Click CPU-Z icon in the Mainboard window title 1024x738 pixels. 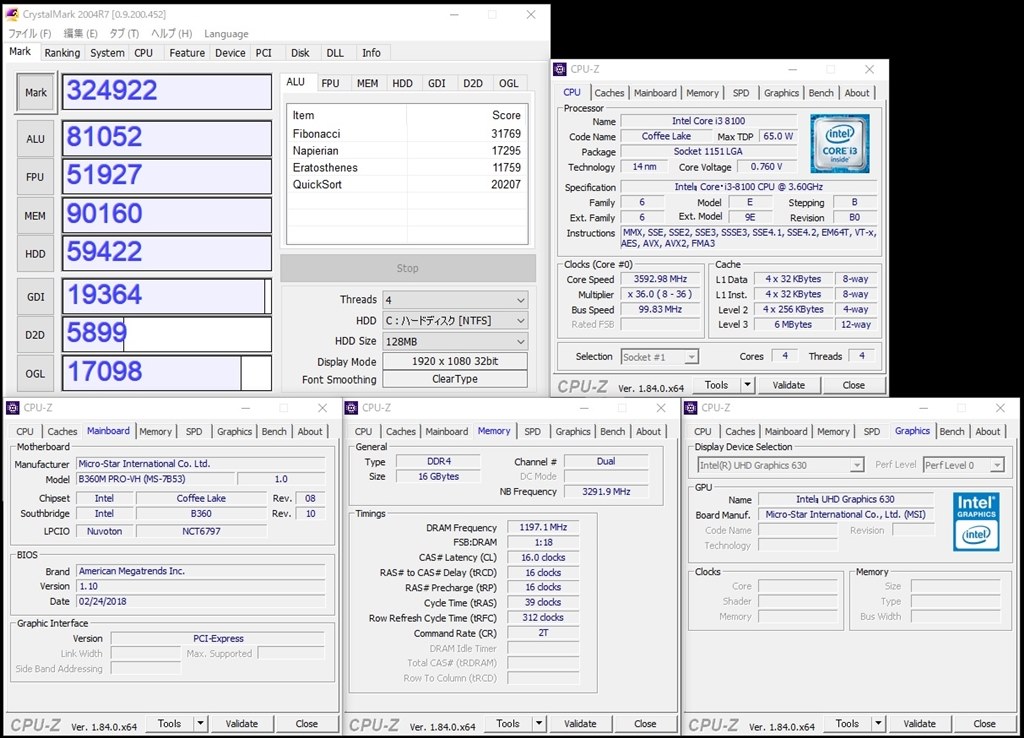click(12, 408)
